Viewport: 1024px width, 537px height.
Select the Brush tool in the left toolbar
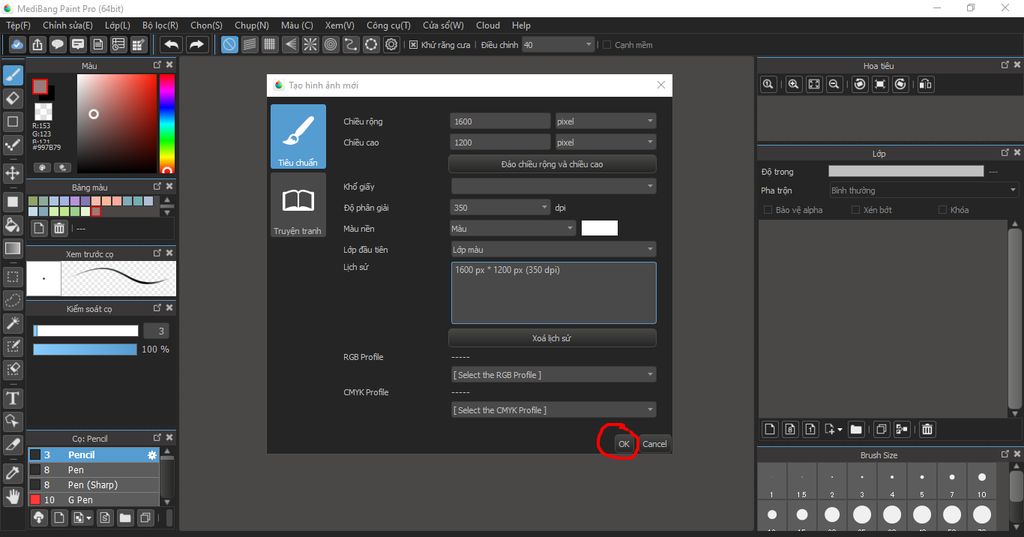click(x=12, y=76)
